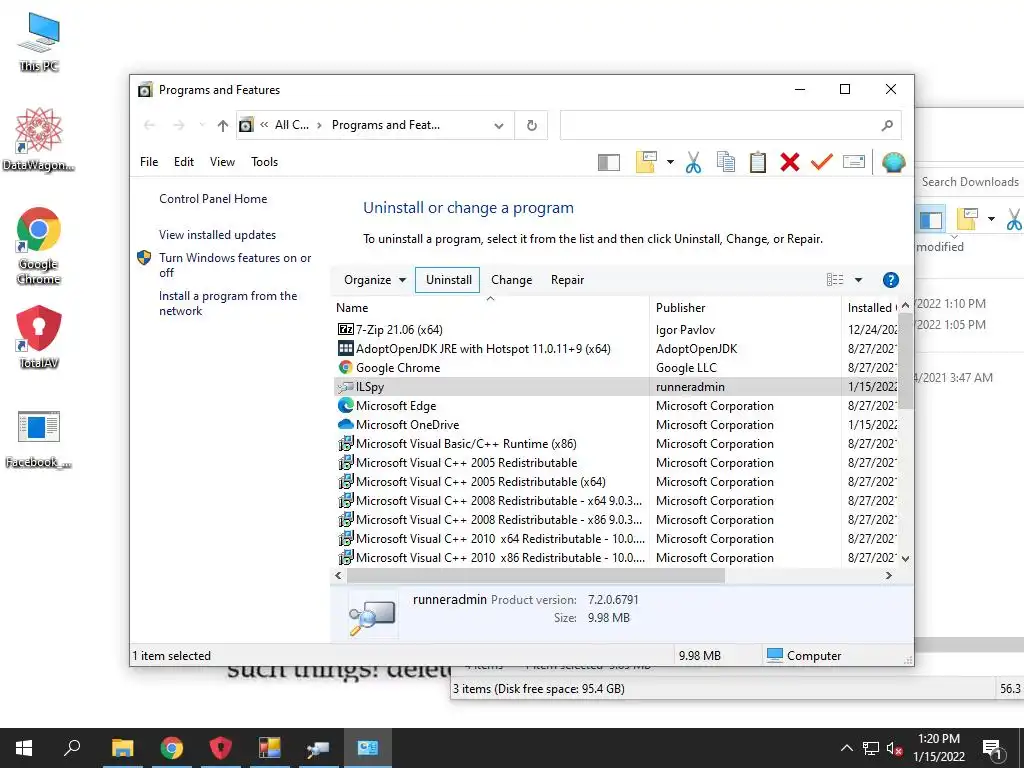The height and width of the screenshot is (768, 1024).
Task: Open taskbar search magnifier
Action: 72,748
